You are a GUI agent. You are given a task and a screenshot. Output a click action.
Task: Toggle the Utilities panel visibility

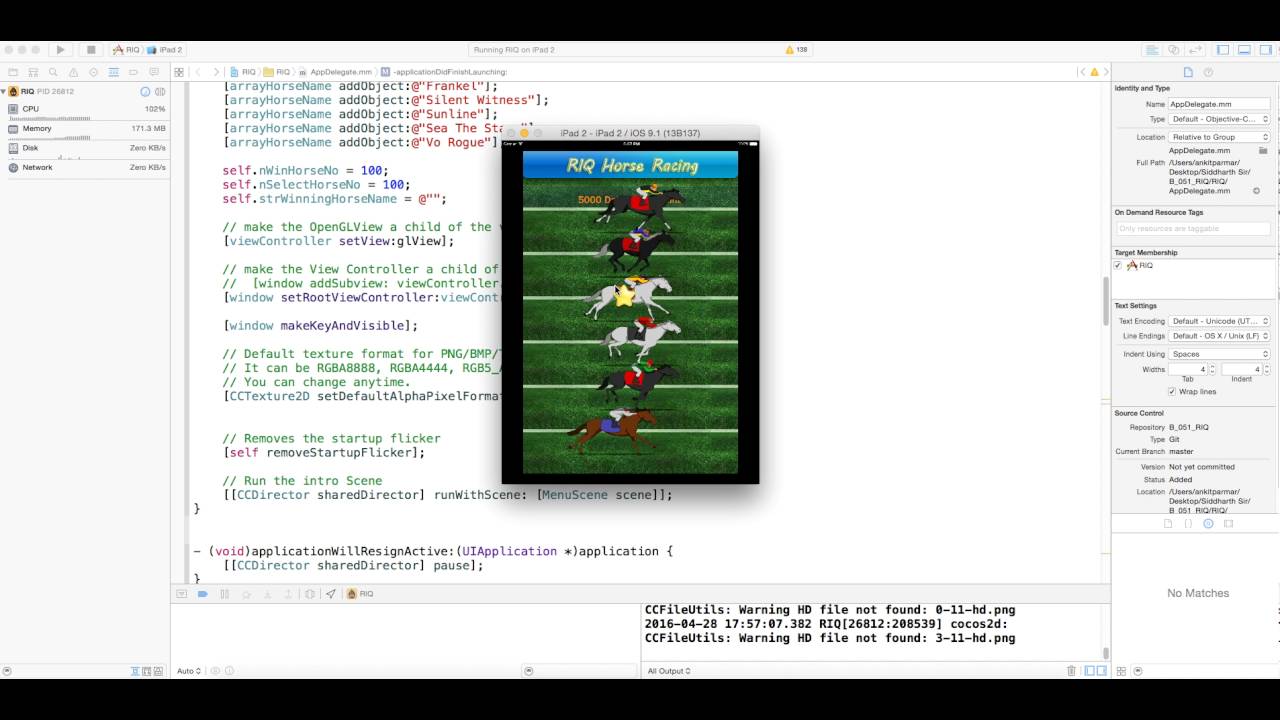click(x=1267, y=50)
